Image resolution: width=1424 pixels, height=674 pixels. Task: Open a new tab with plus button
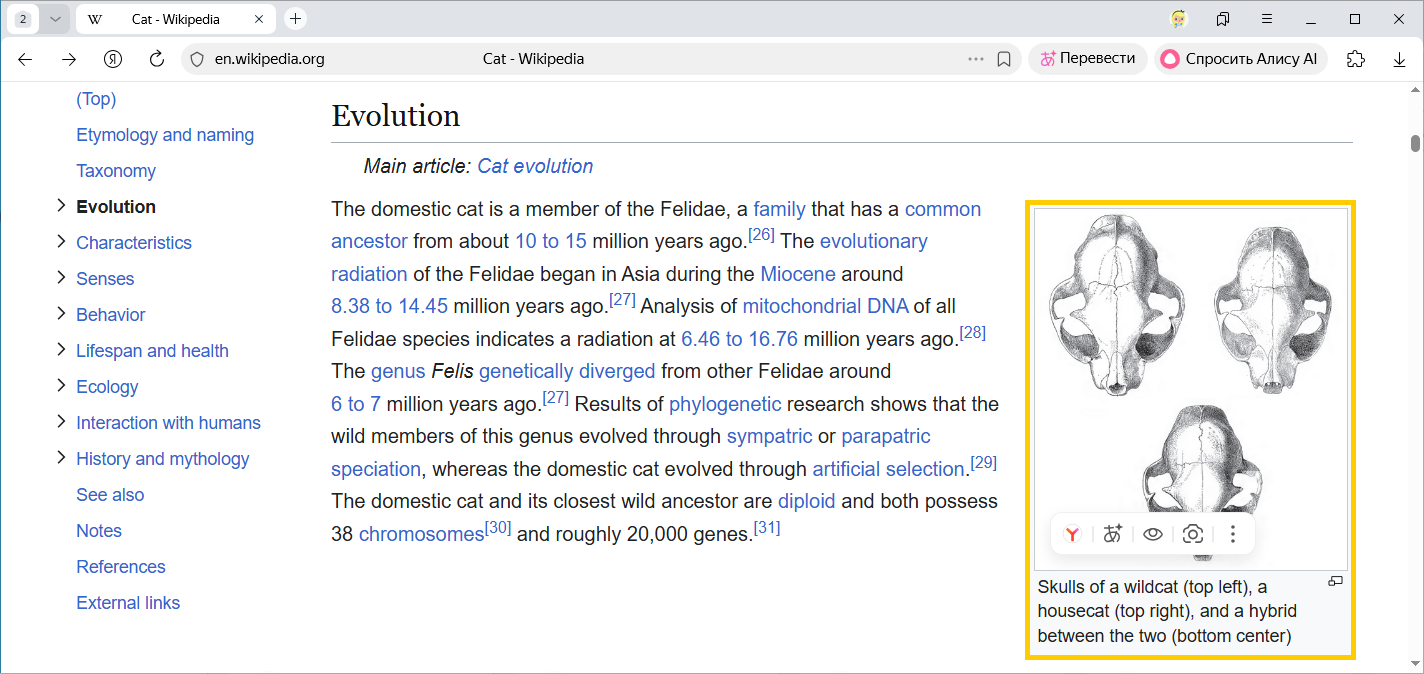(295, 19)
